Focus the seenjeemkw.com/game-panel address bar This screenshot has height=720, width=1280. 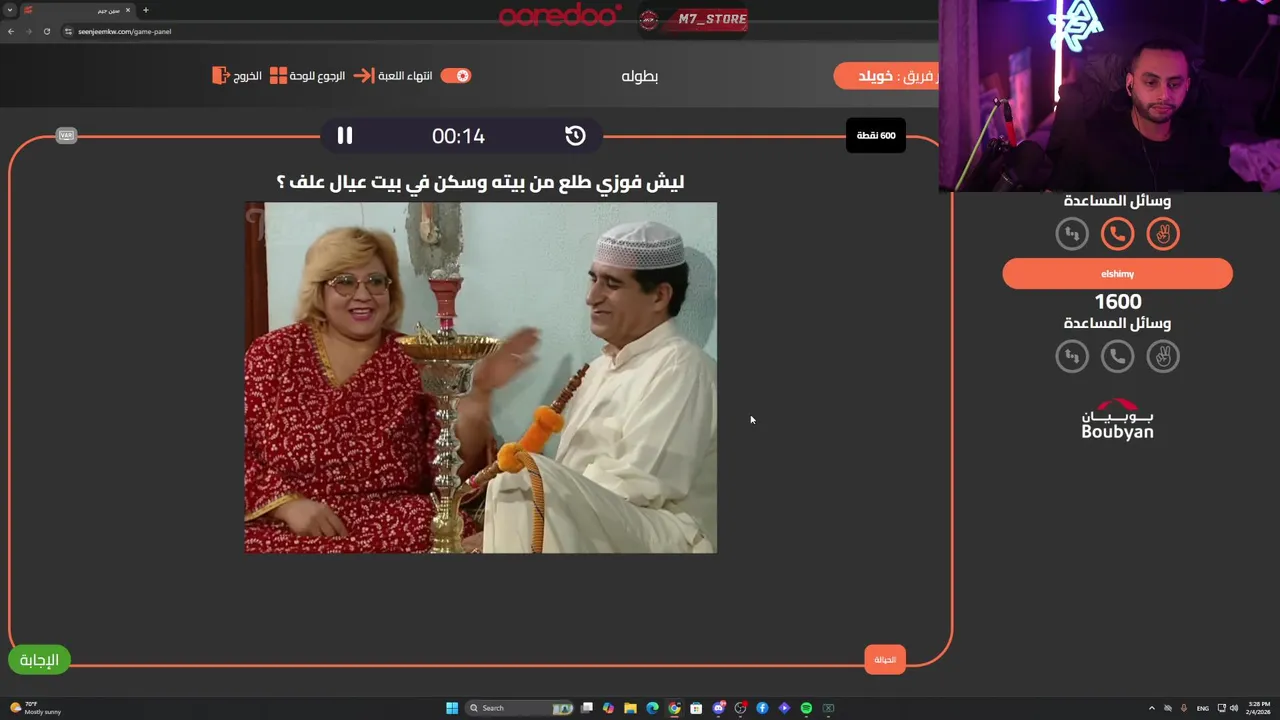pos(124,31)
